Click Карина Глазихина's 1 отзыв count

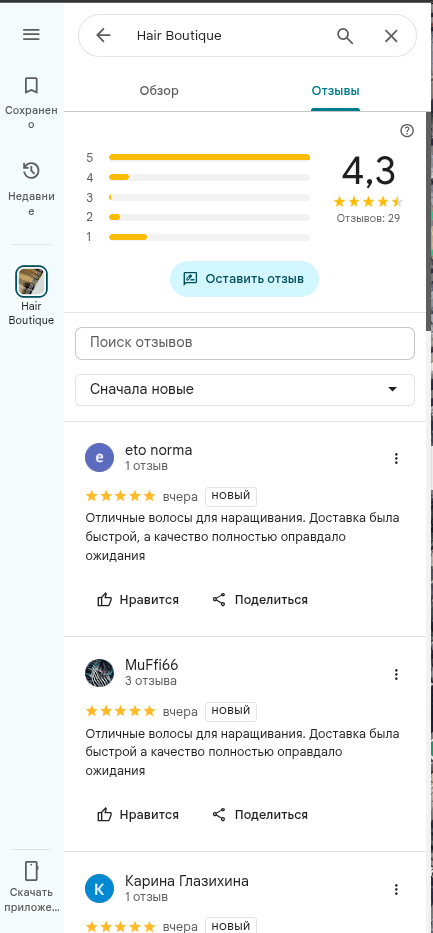pos(146,896)
